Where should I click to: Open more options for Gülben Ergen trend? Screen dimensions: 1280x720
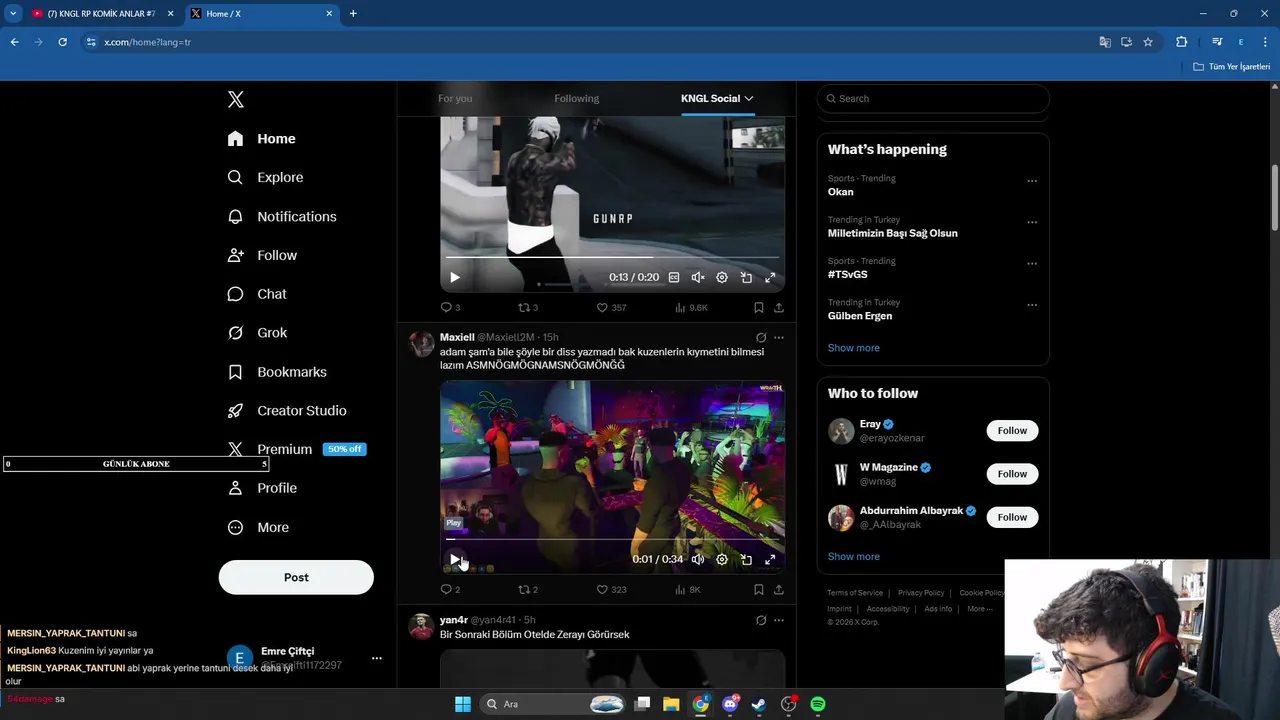click(1032, 305)
